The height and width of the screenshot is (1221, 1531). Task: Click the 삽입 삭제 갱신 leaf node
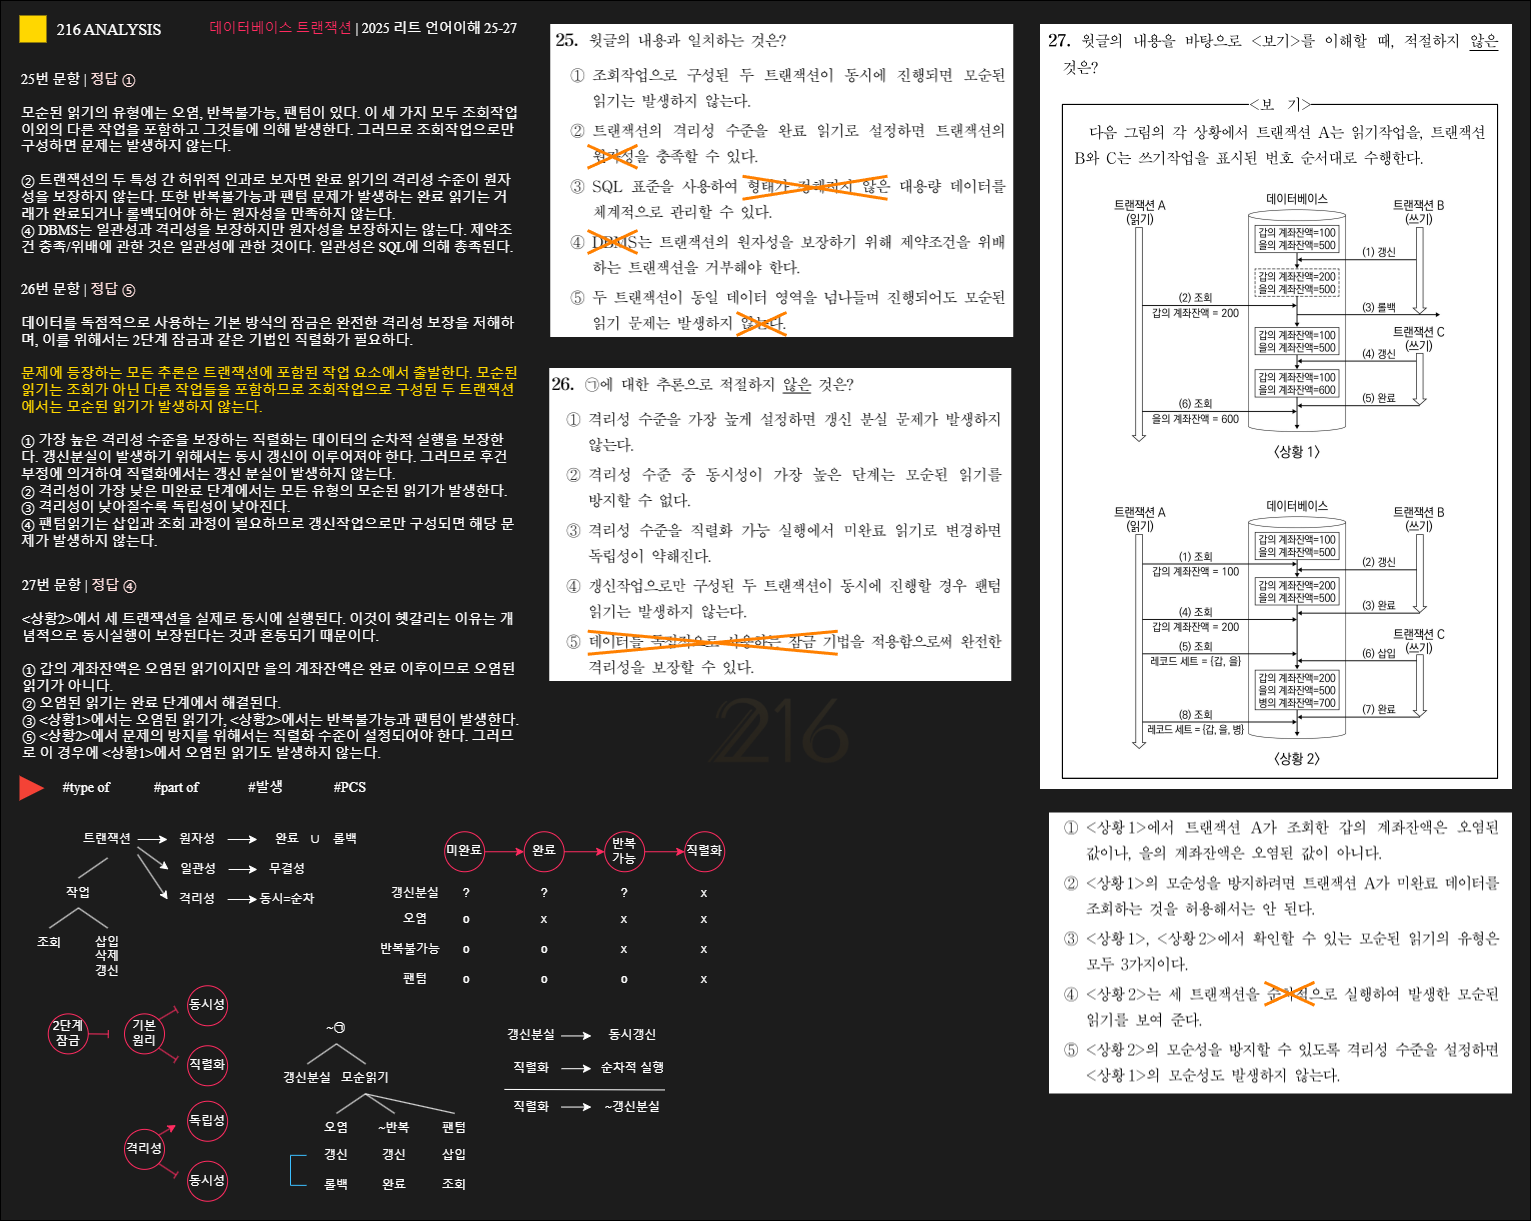pos(107,955)
